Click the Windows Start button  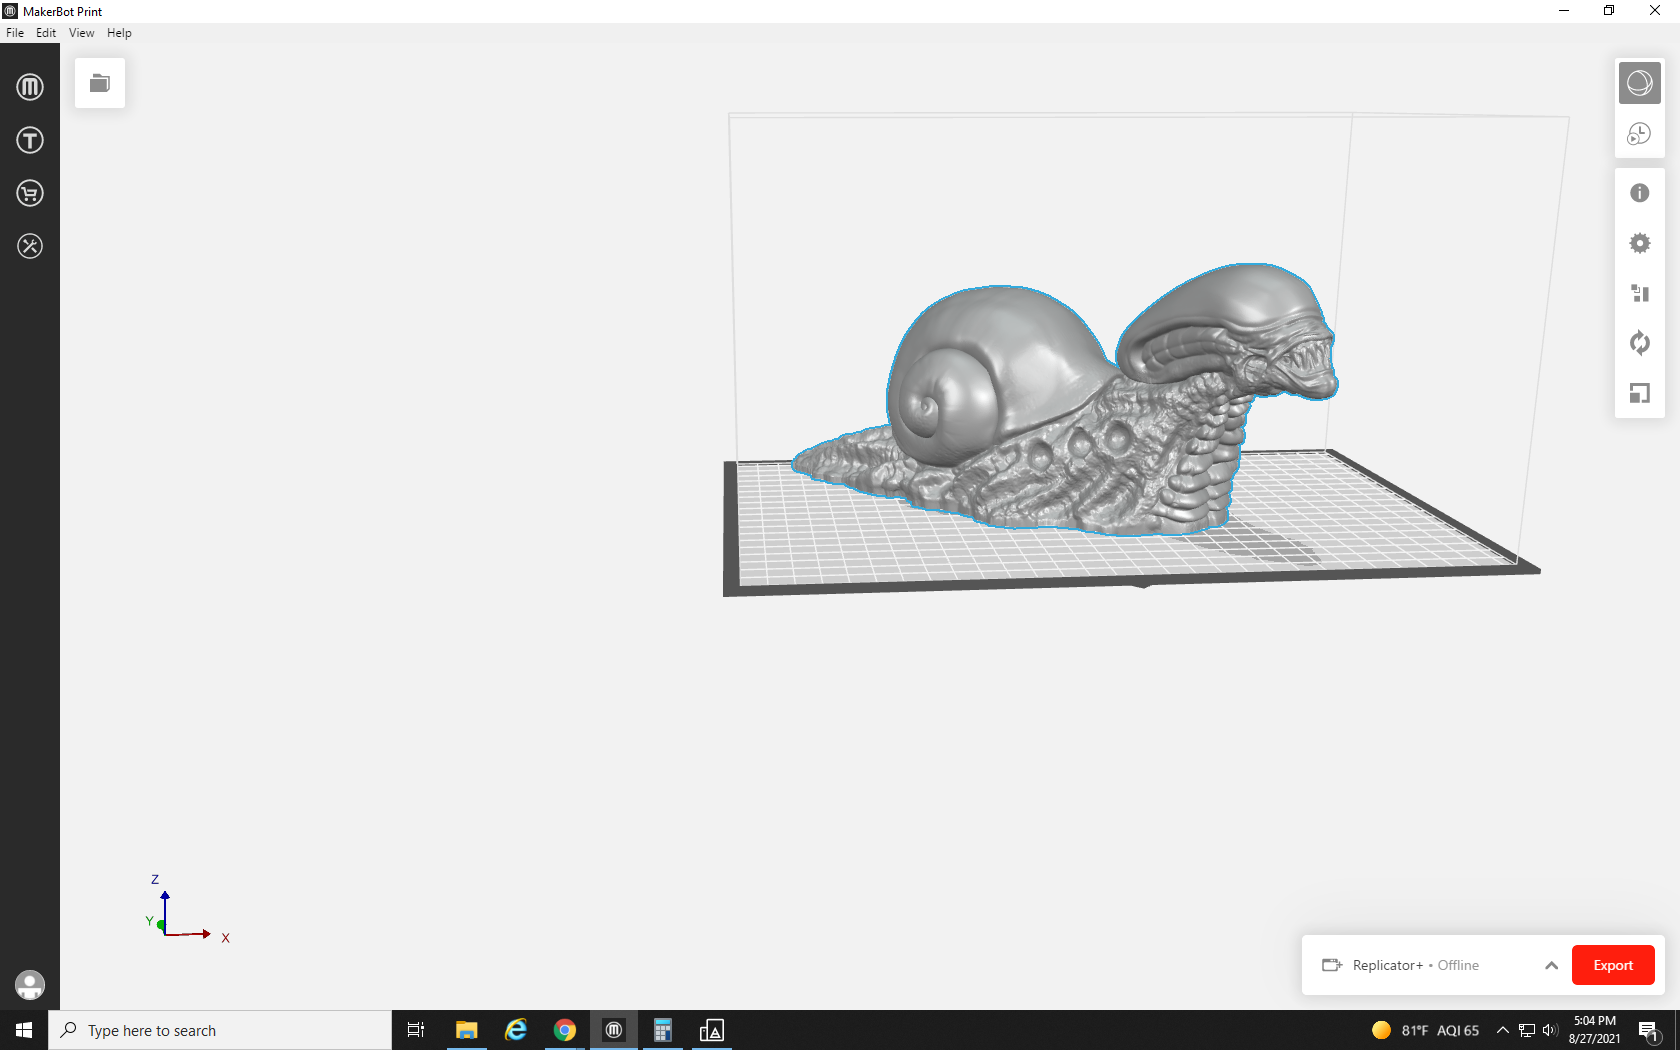click(24, 1030)
